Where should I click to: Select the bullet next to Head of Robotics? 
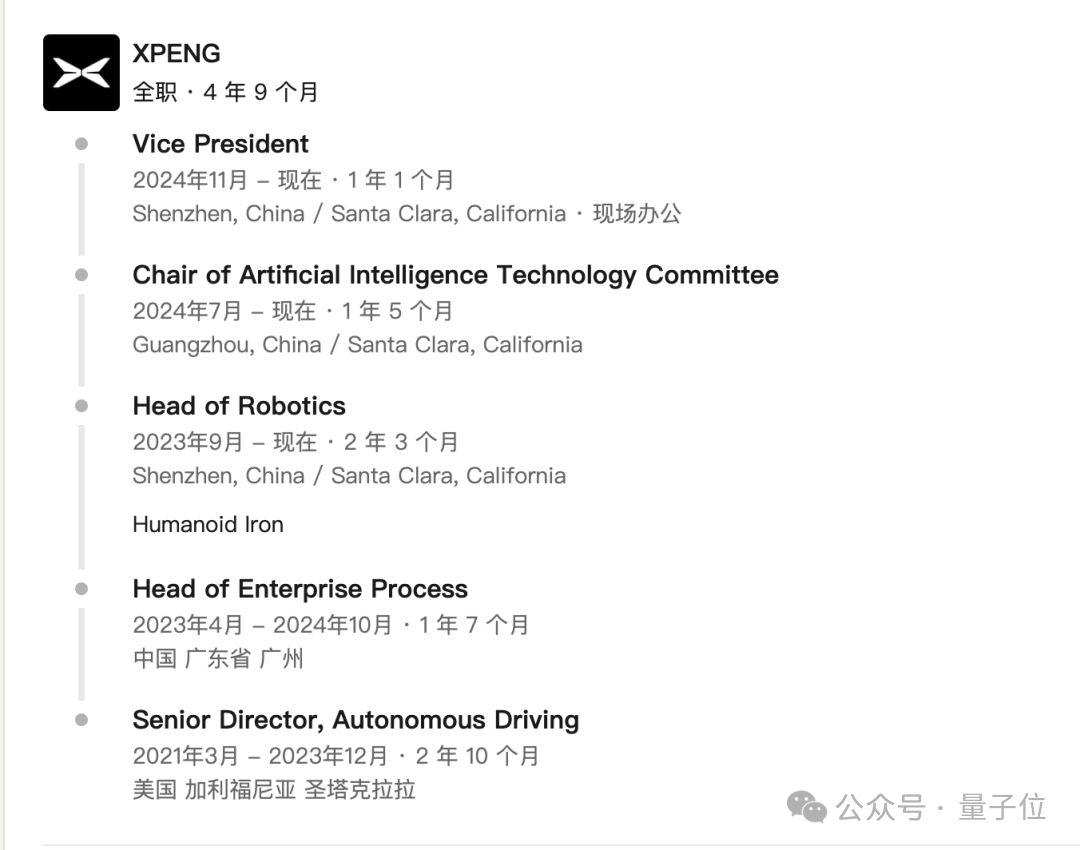pyautogui.click(x=82, y=406)
